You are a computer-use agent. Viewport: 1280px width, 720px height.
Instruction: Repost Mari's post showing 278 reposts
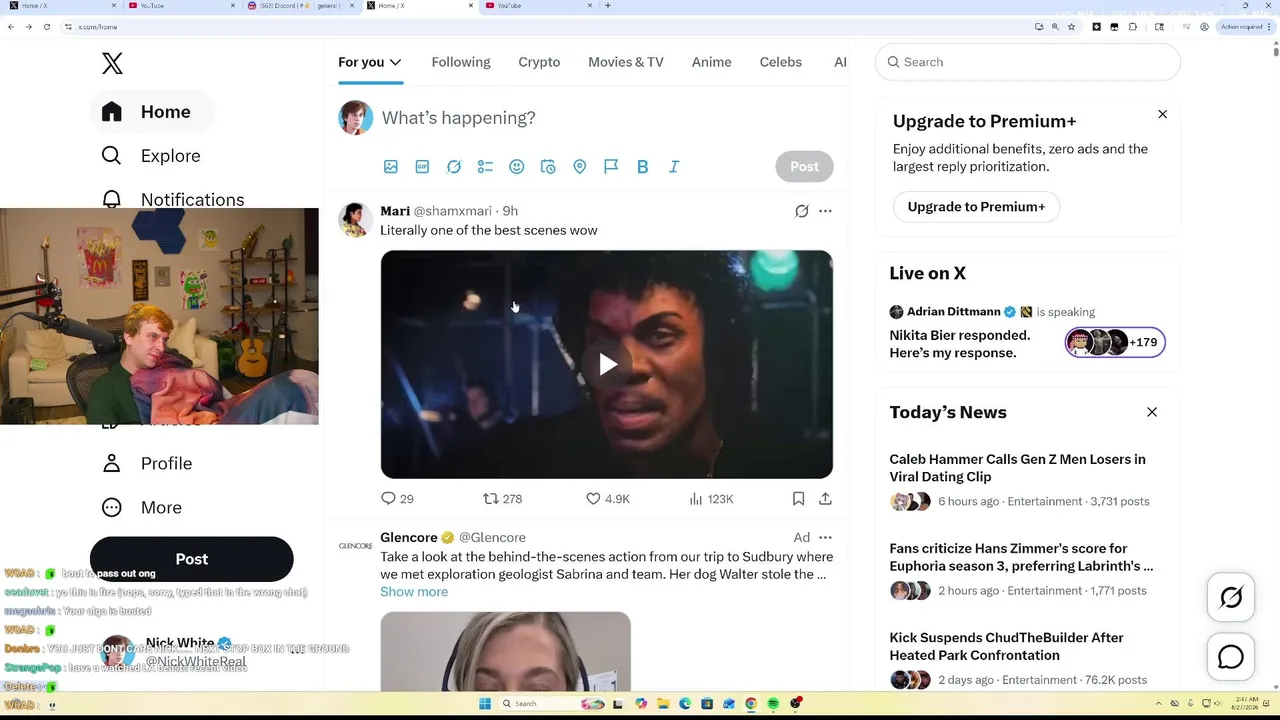click(502, 498)
